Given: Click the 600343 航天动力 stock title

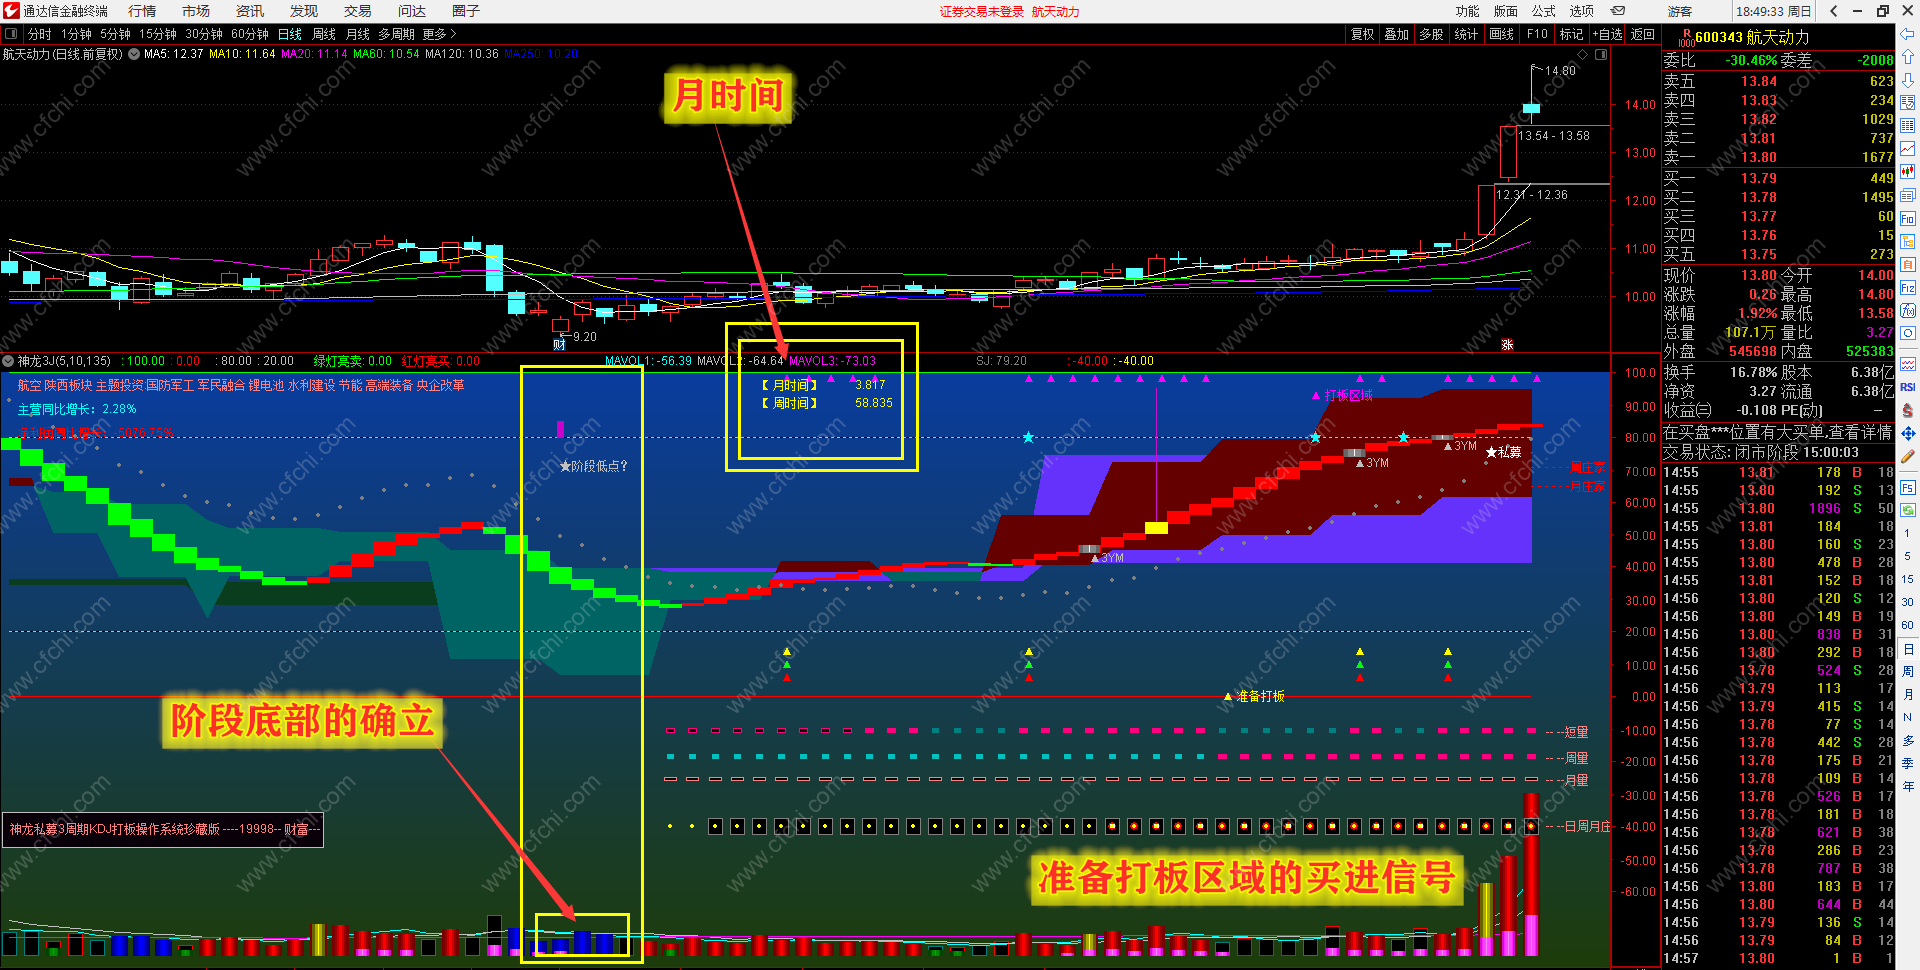Looking at the screenshot, I should [1752, 37].
